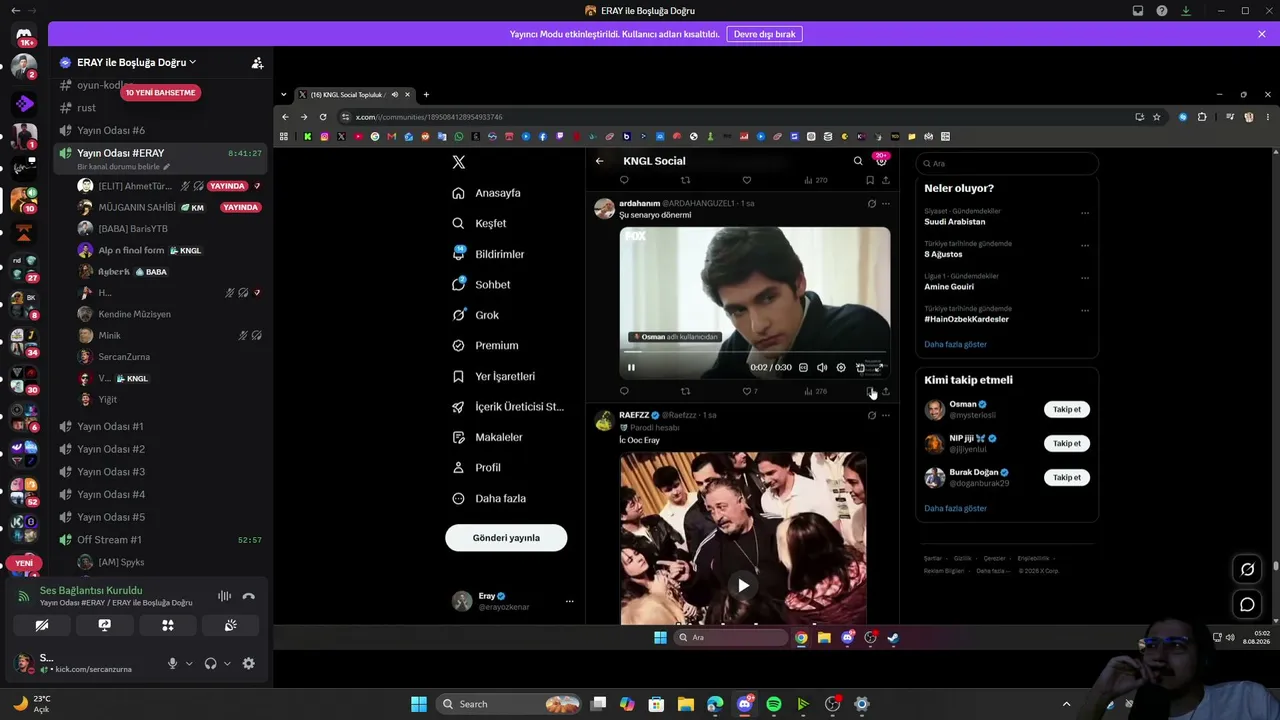Repost the ardahanım post
This screenshot has width=1280, height=720.
pos(685,391)
